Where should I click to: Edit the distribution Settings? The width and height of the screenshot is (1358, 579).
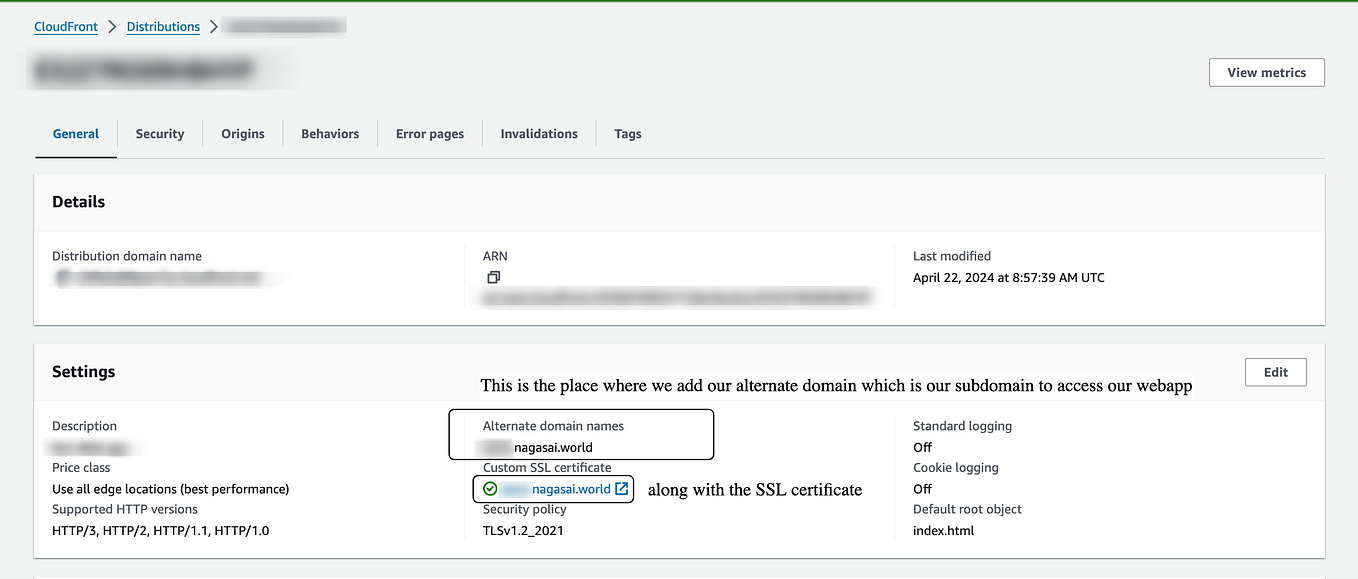(1275, 372)
